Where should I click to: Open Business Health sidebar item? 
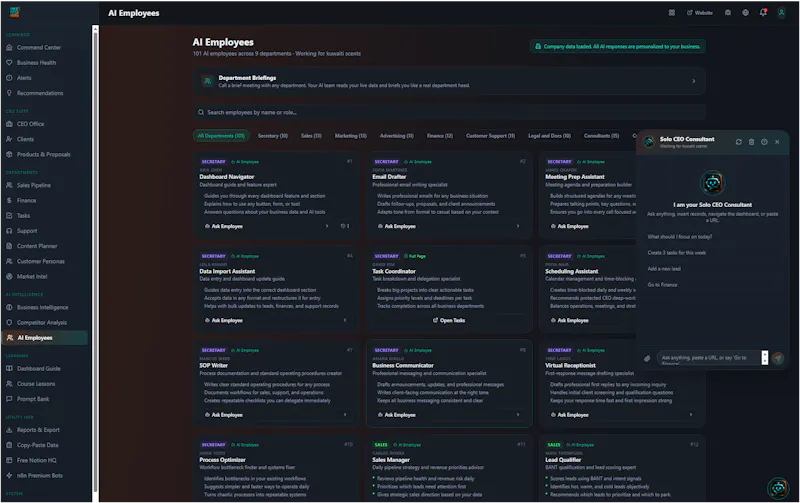[37, 63]
